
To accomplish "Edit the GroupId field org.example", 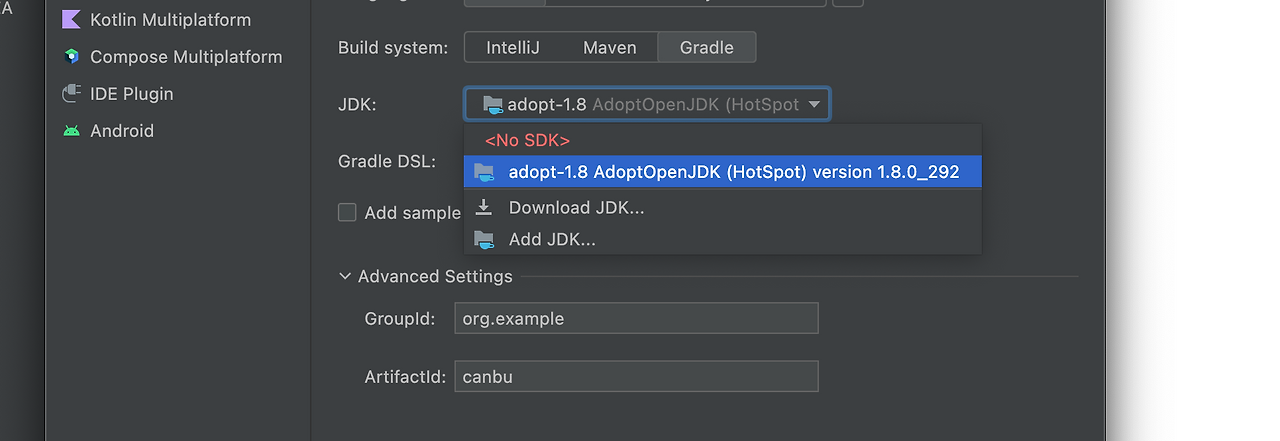I will point(637,319).
